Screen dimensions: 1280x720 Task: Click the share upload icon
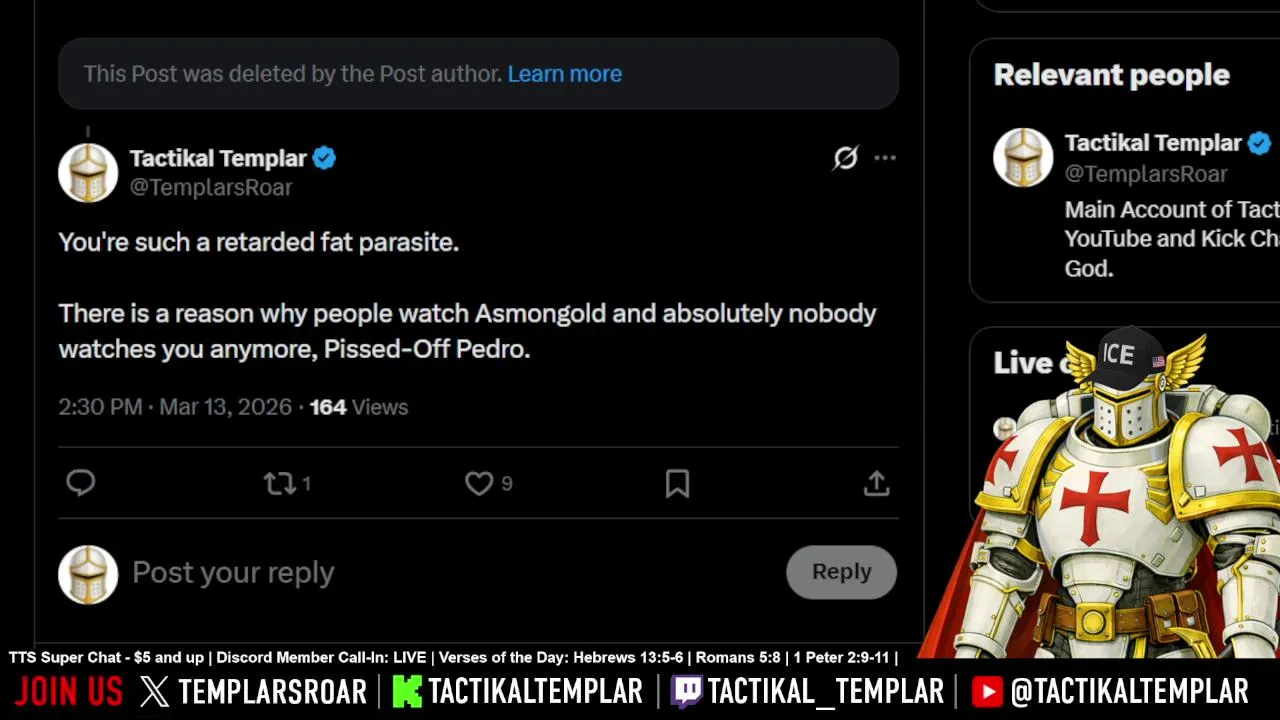tap(876, 484)
